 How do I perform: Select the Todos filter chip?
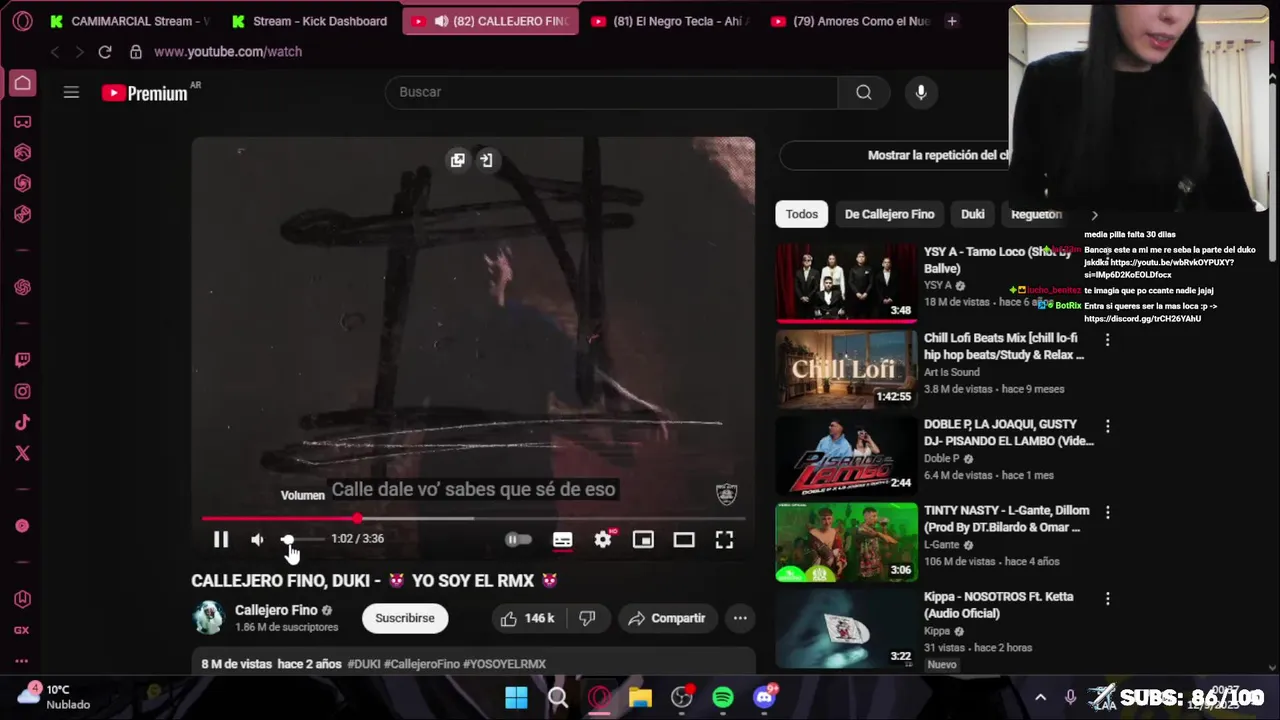click(801, 214)
